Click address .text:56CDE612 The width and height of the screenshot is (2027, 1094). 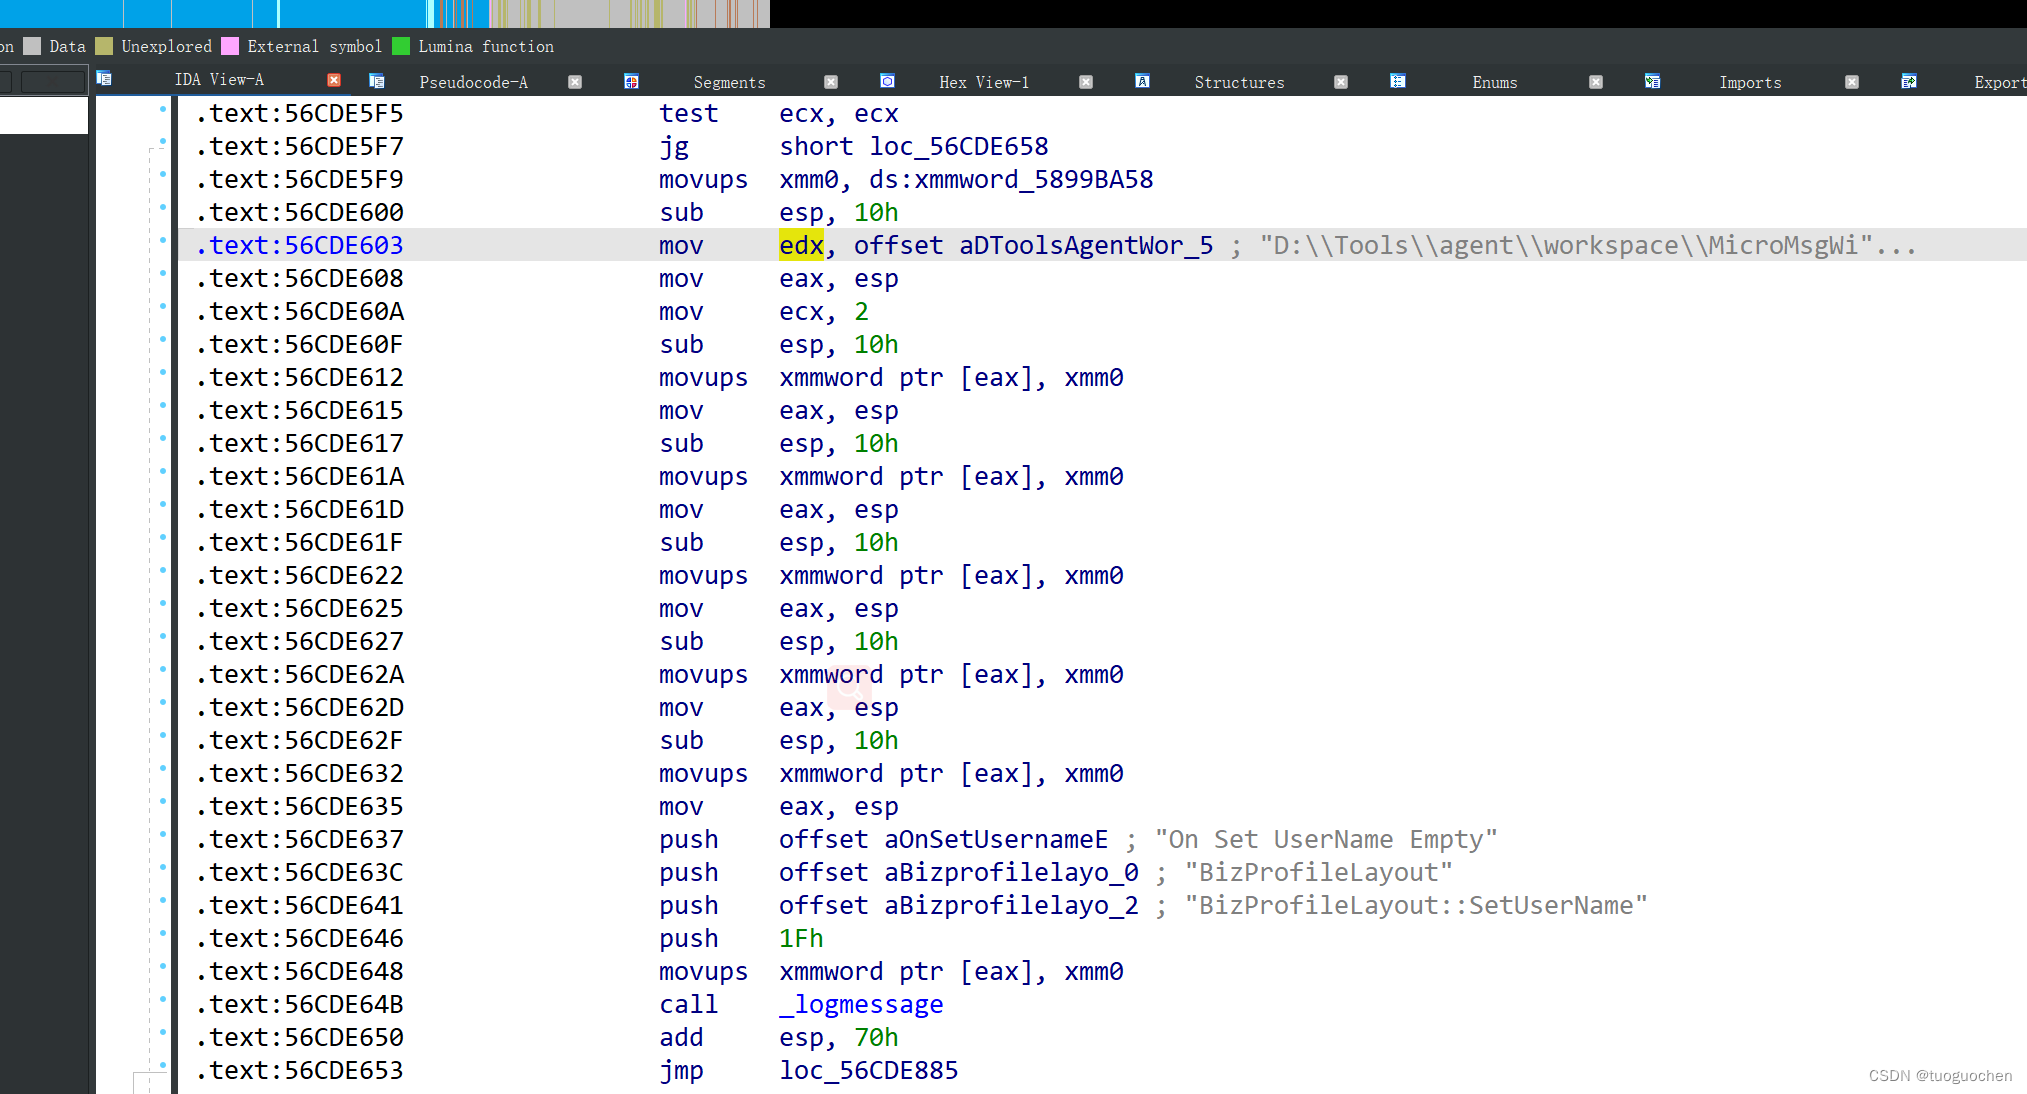click(x=300, y=377)
